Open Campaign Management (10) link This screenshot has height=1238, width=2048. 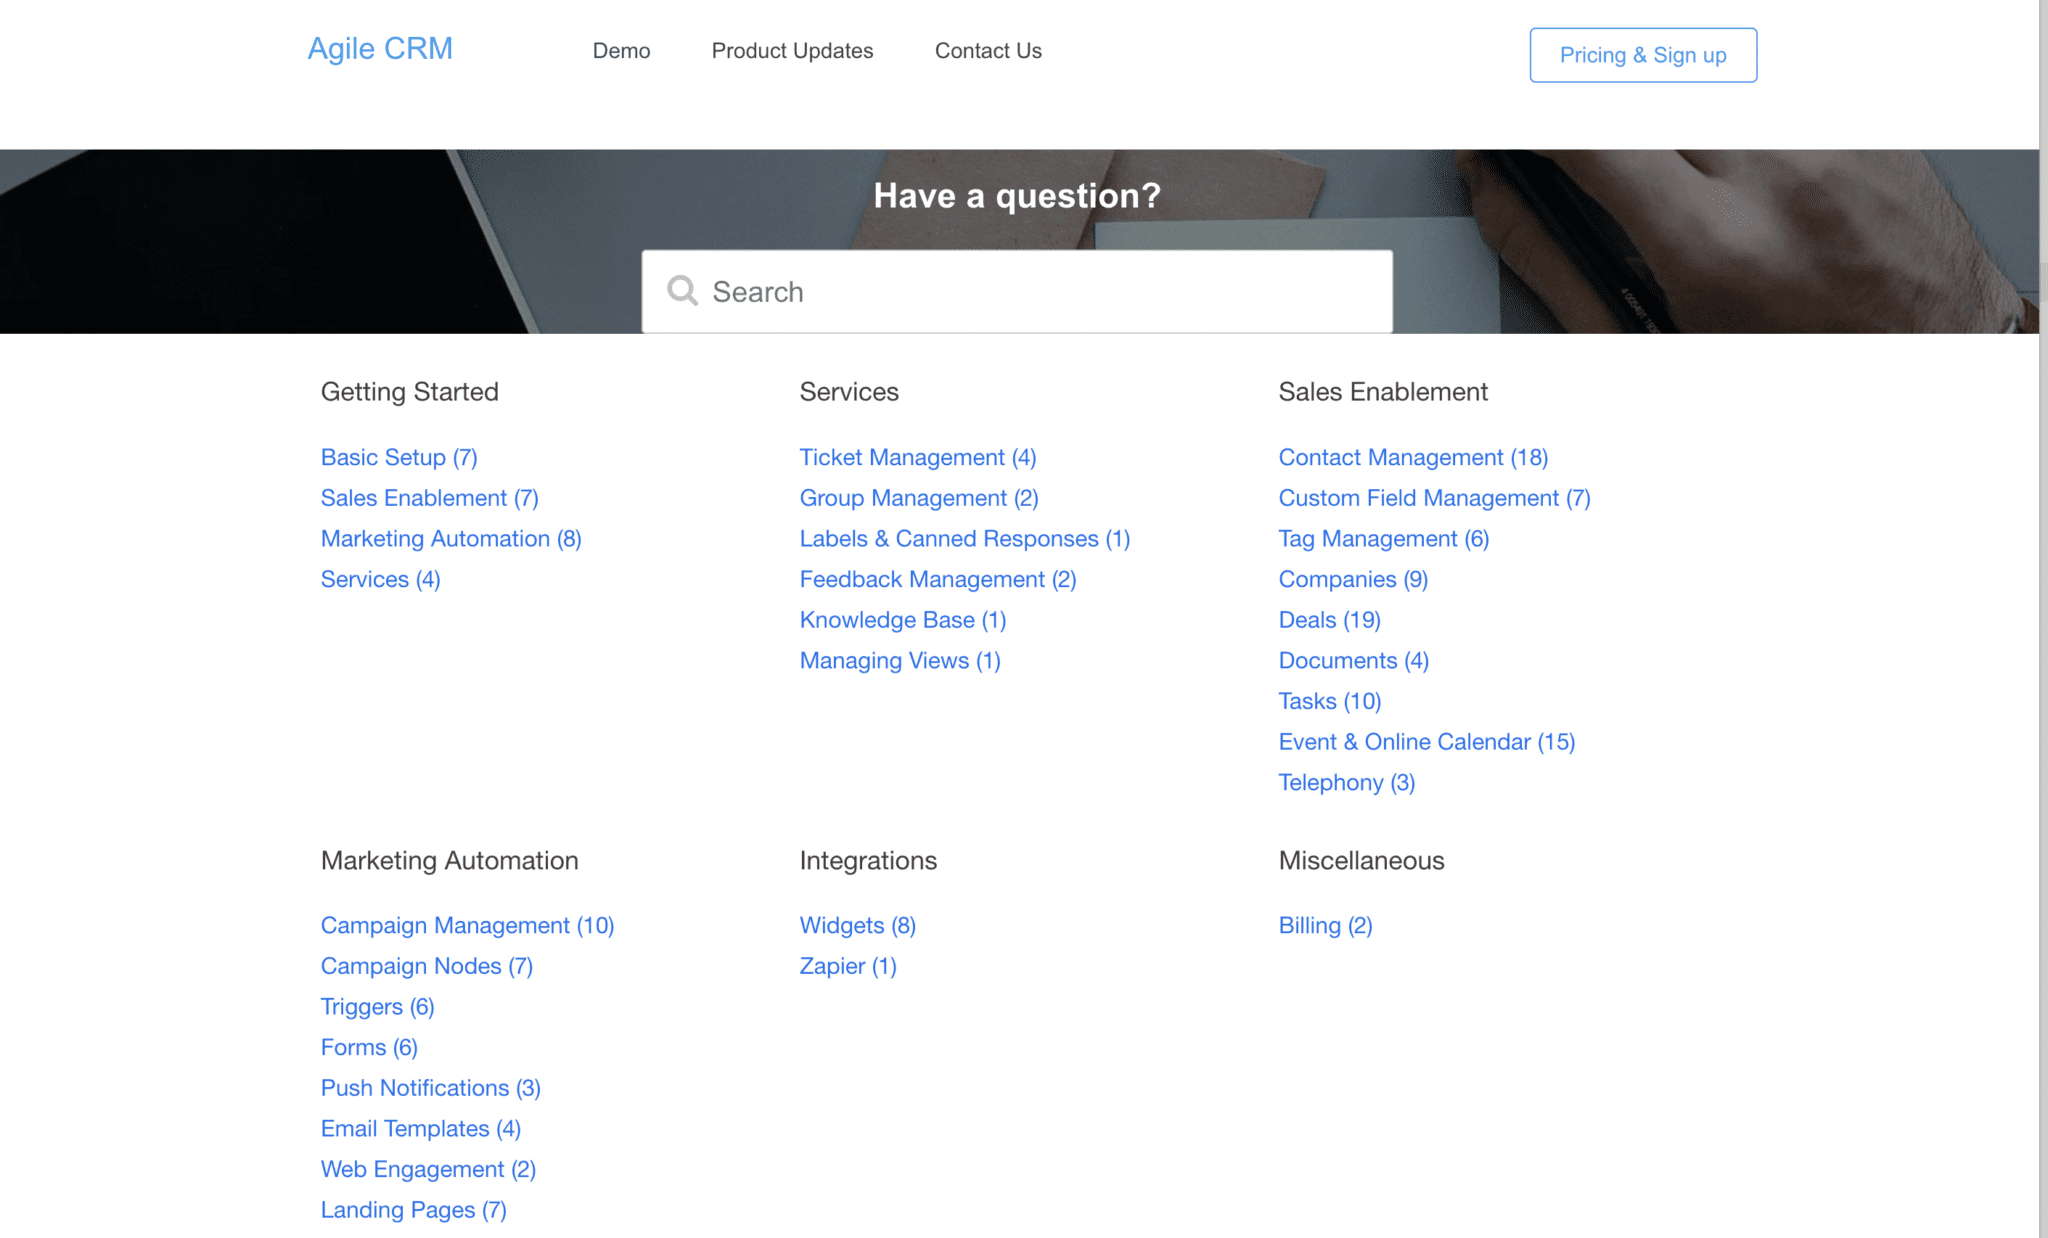[467, 926]
